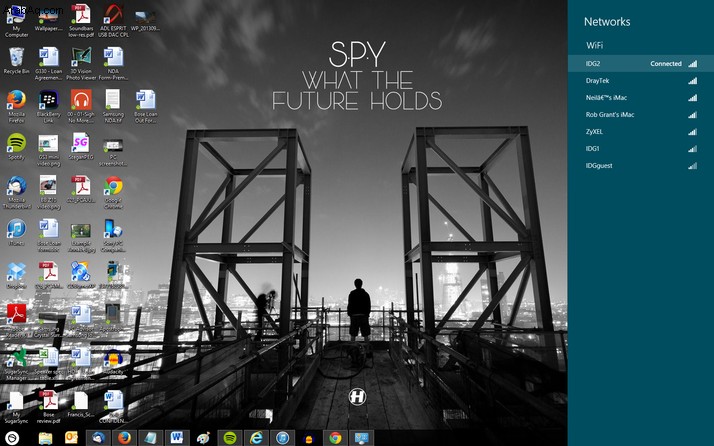The height and width of the screenshot is (446, 714).
Task: Select the DrayTek WiFi network
Action: point(641,81)
